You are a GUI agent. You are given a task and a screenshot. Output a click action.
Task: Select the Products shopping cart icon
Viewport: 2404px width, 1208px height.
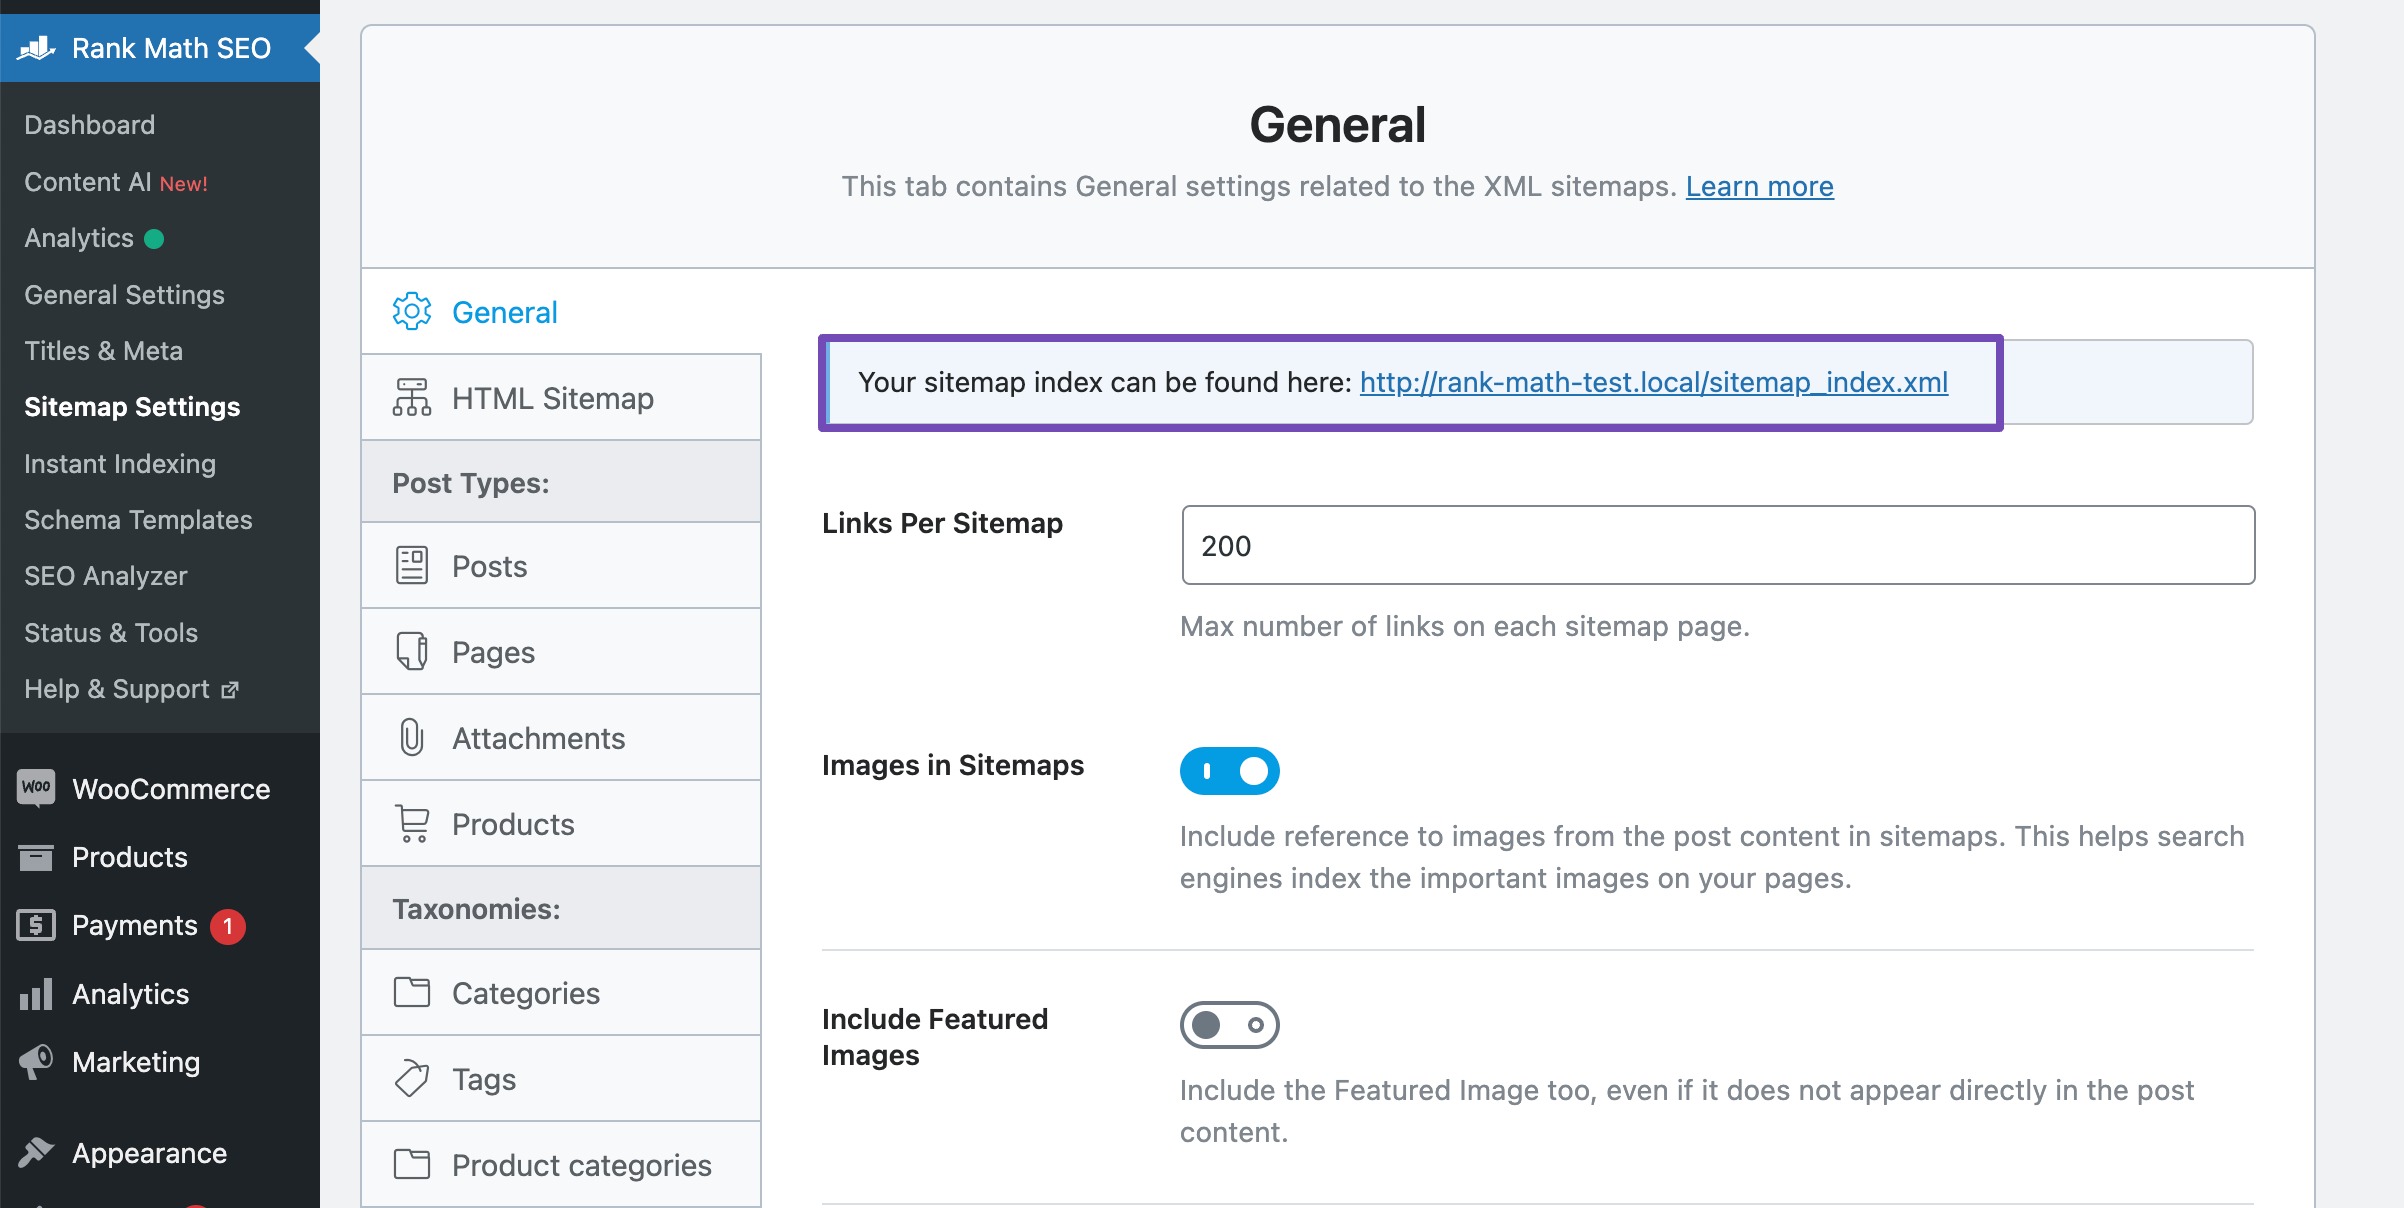click(411, 823)
